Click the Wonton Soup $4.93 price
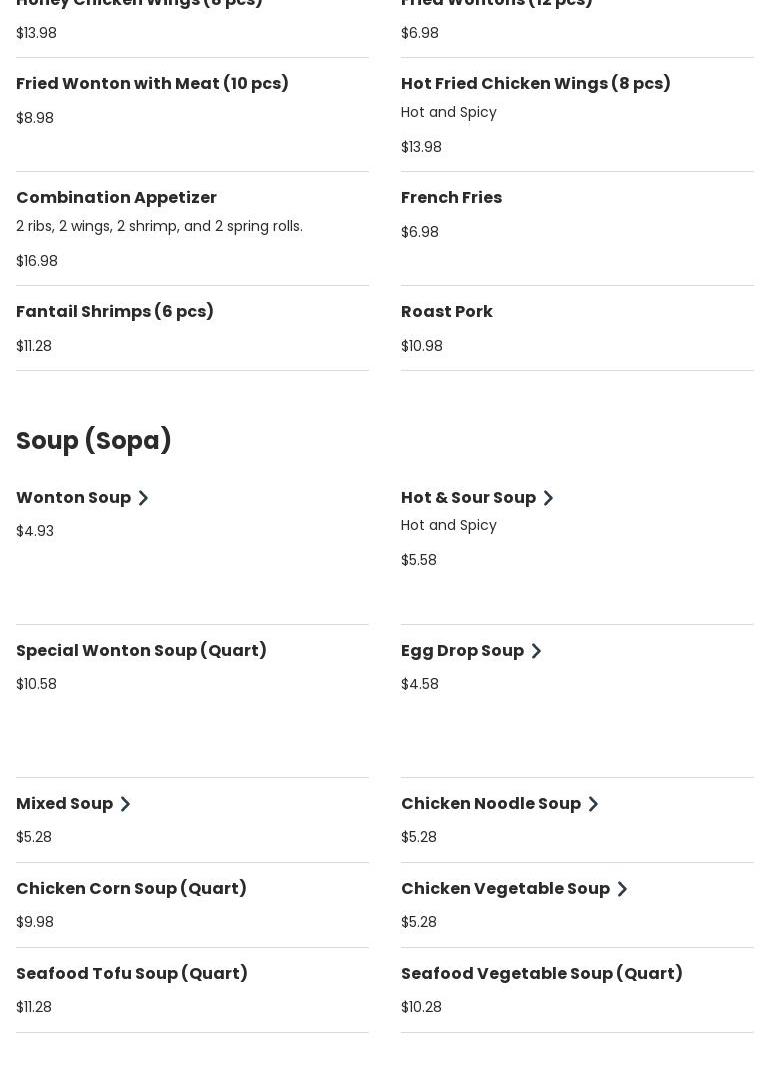 [35, 531]
